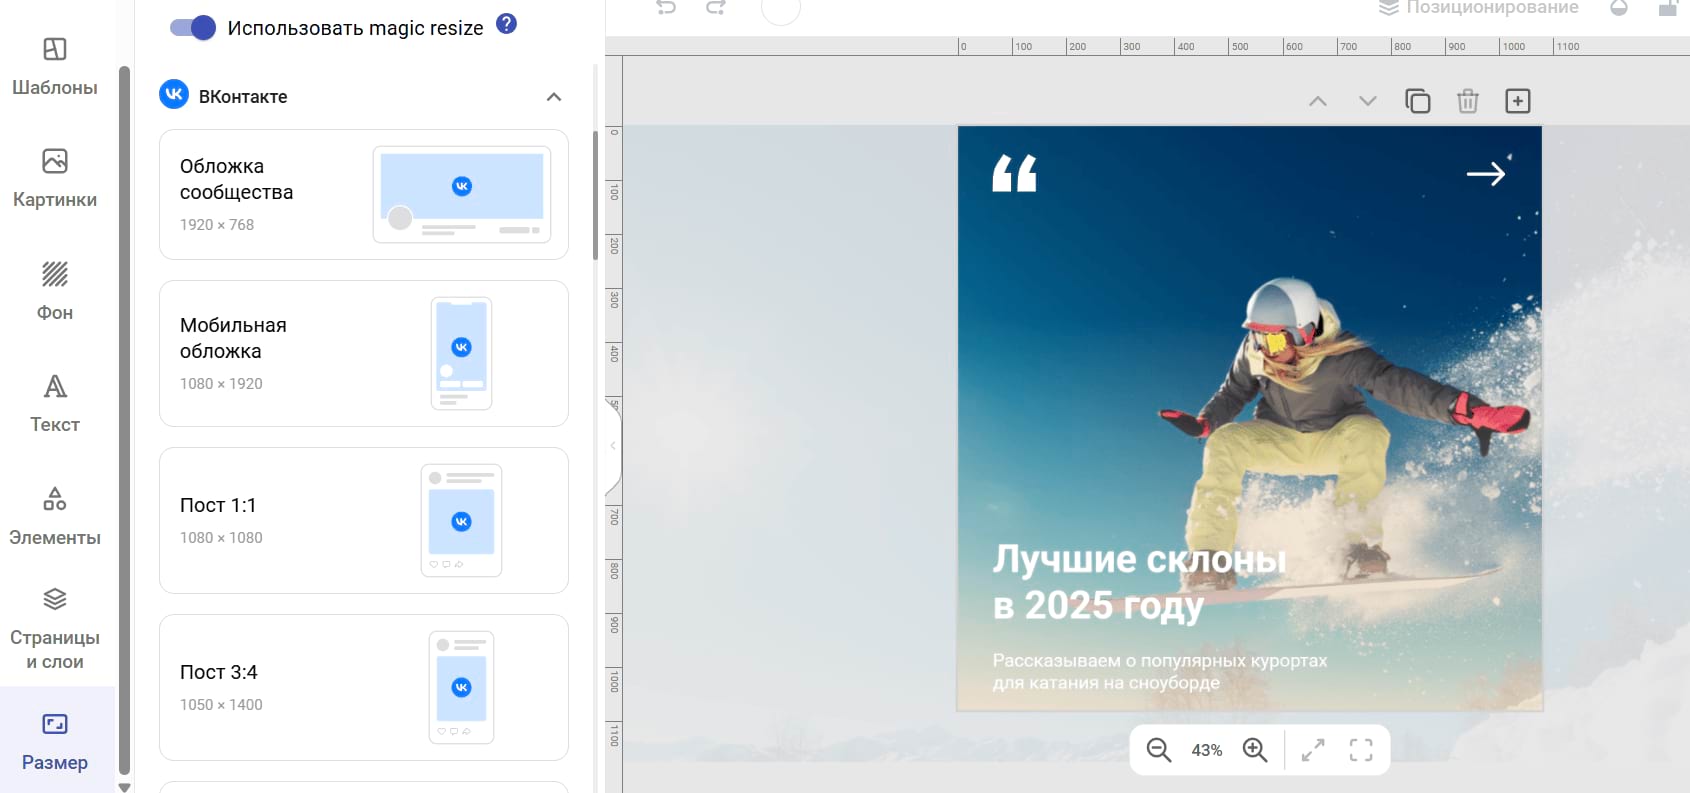Select the Рассказываем о популярных курортах subtitle
Viewport: 1690px width, 793px height.
pos(1160,671)
